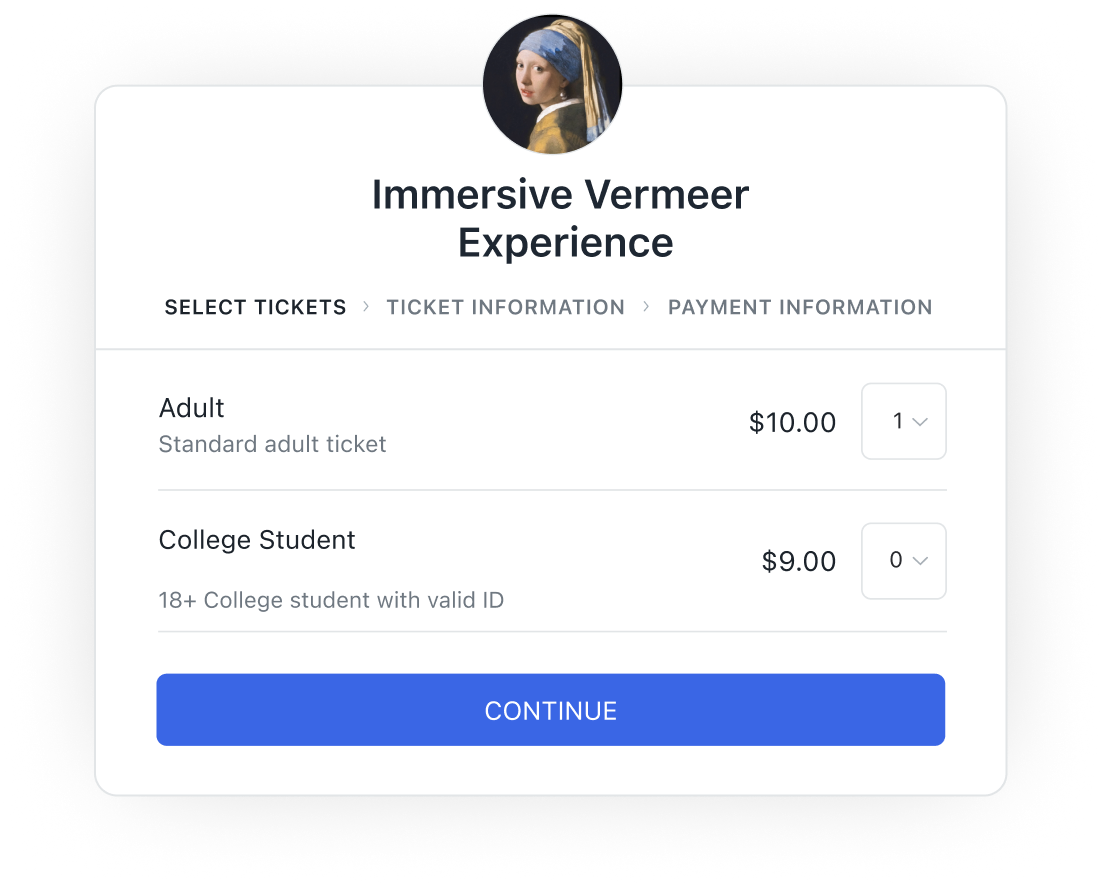
Task: Select the SELECT TICKETS step
Action: (255, 307)
